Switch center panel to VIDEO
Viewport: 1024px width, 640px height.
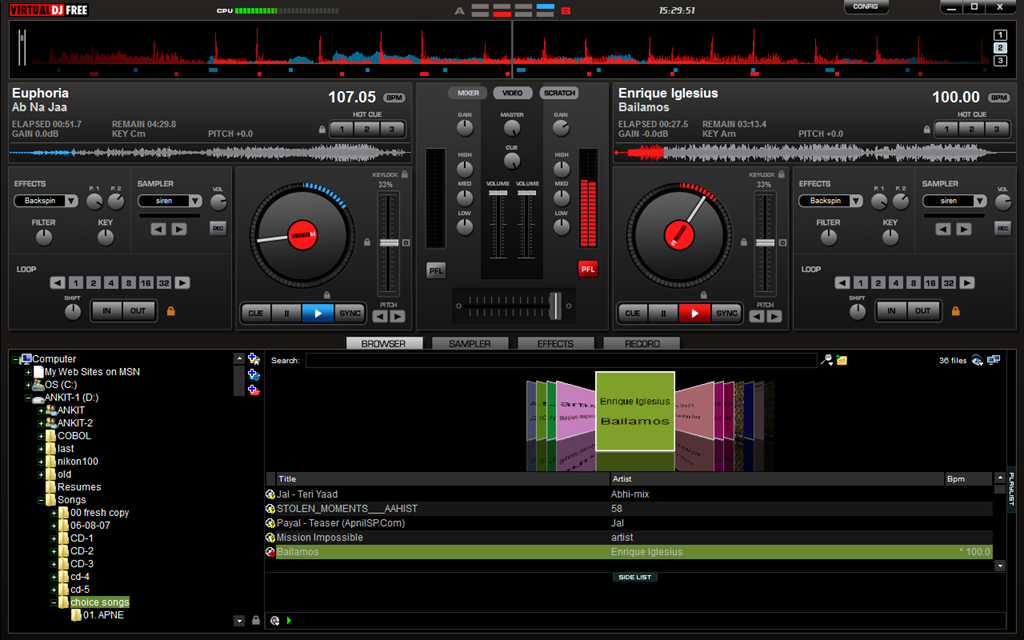point(513,93)
